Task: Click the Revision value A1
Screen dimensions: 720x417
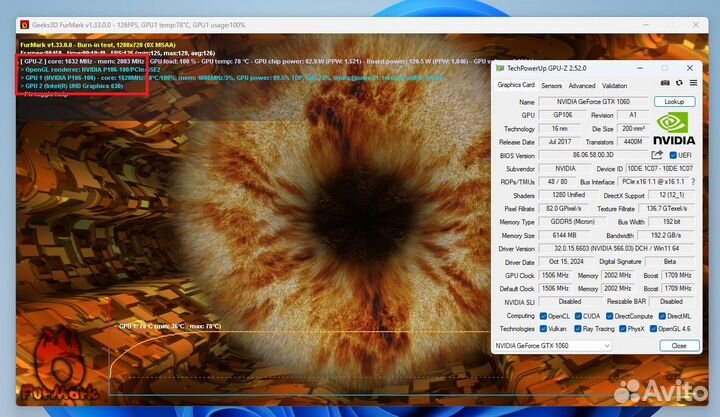Action: pos(633,115)
